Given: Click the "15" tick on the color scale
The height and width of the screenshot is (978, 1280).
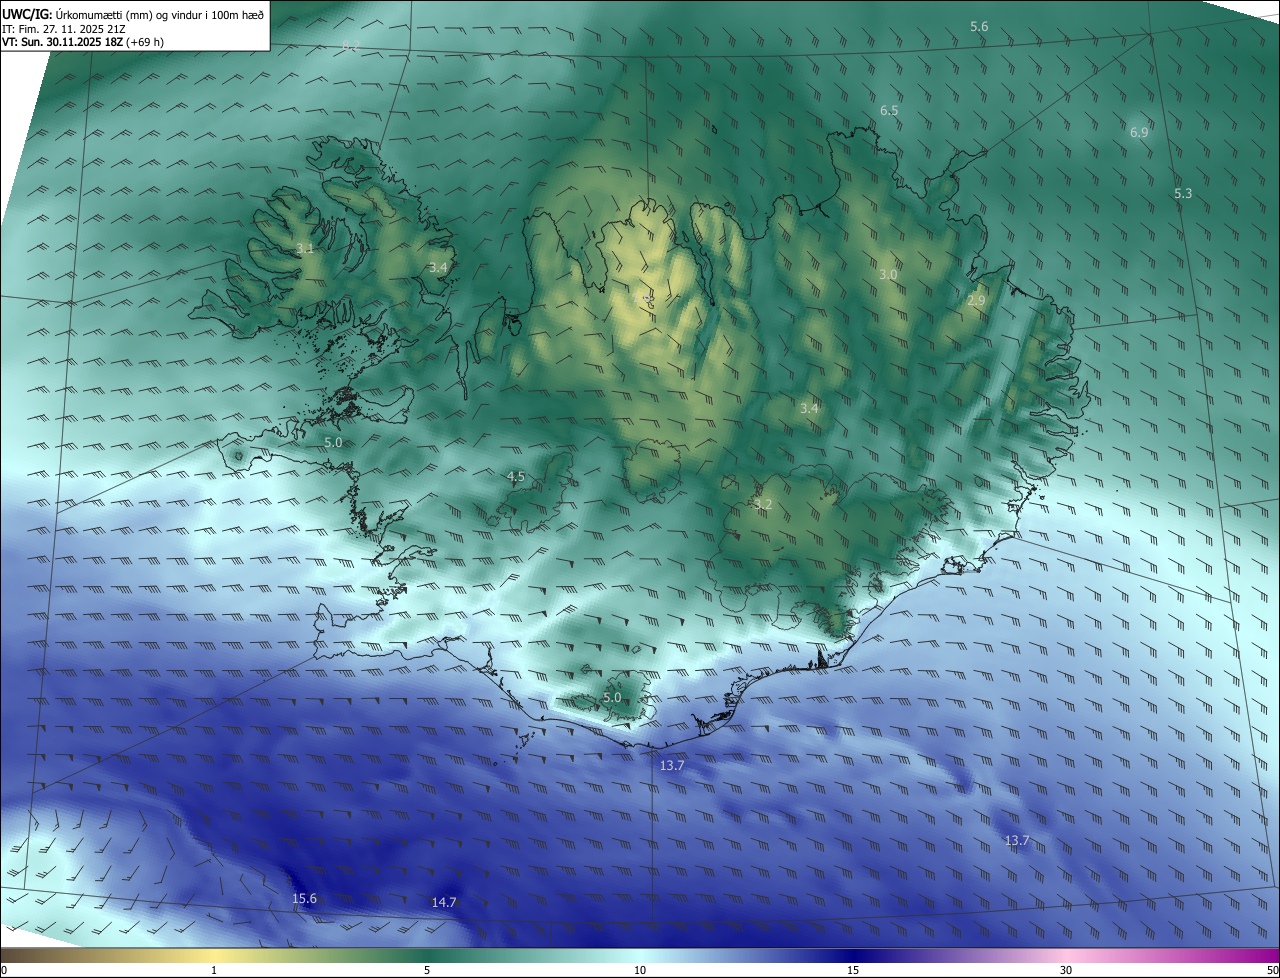Looking at the screenshot, I should click(x=853, y=970).
